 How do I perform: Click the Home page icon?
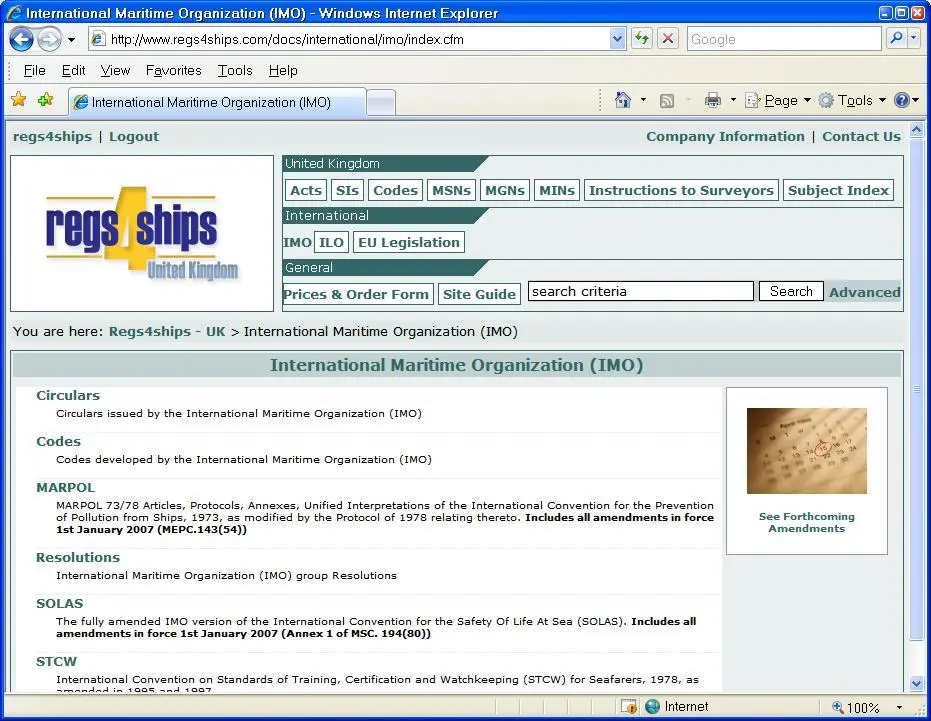tap(622, 100)
